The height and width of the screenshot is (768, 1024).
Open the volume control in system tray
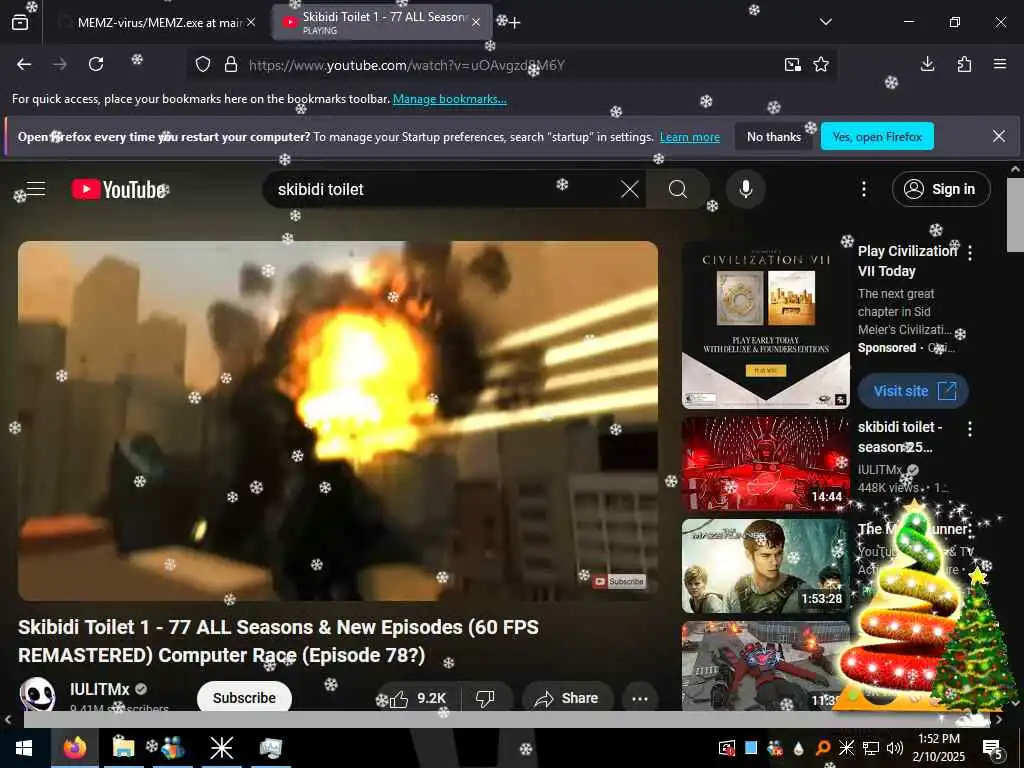pos(895,748)
